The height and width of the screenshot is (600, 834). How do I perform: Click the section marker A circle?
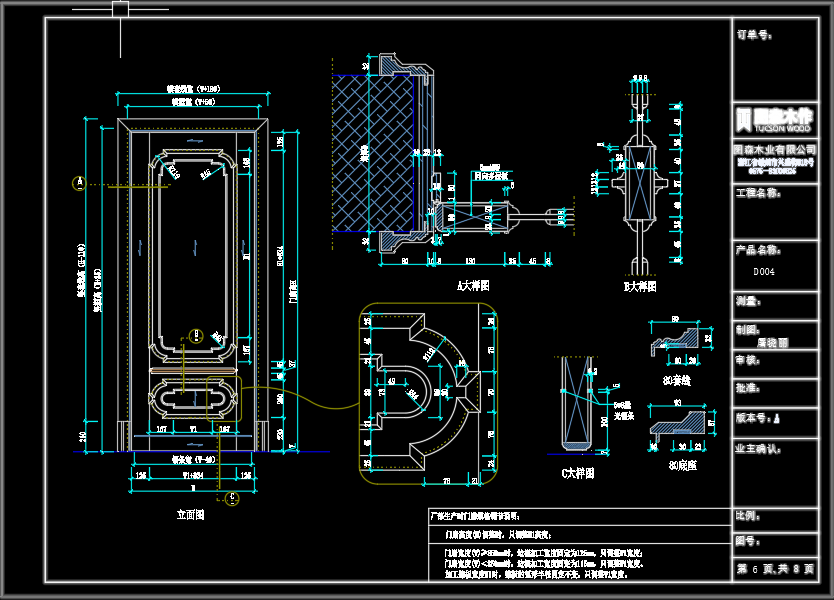(x=79, y=182)
